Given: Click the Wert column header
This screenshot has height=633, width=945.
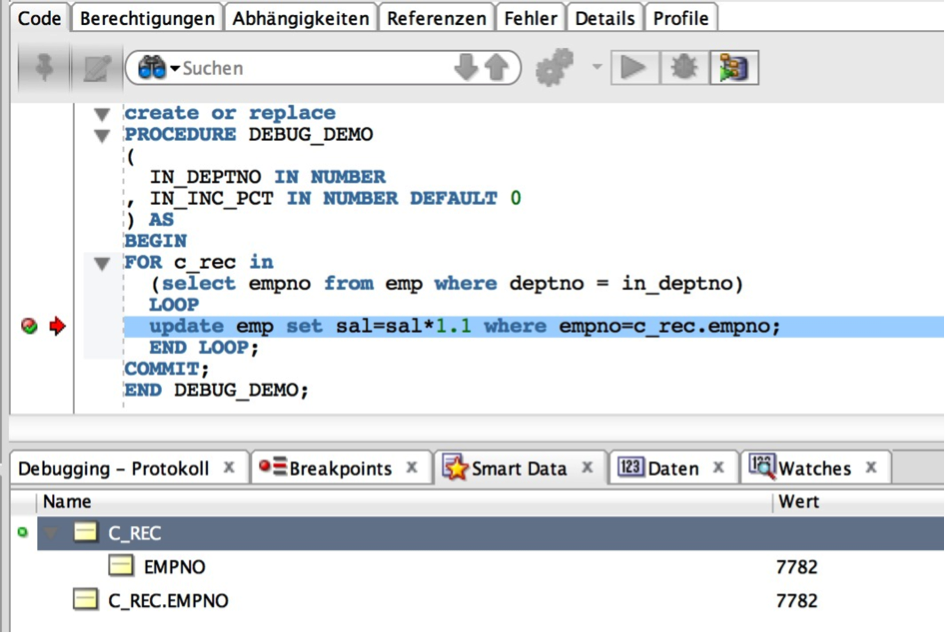Looking at the screenshot, I should (858, 502).
